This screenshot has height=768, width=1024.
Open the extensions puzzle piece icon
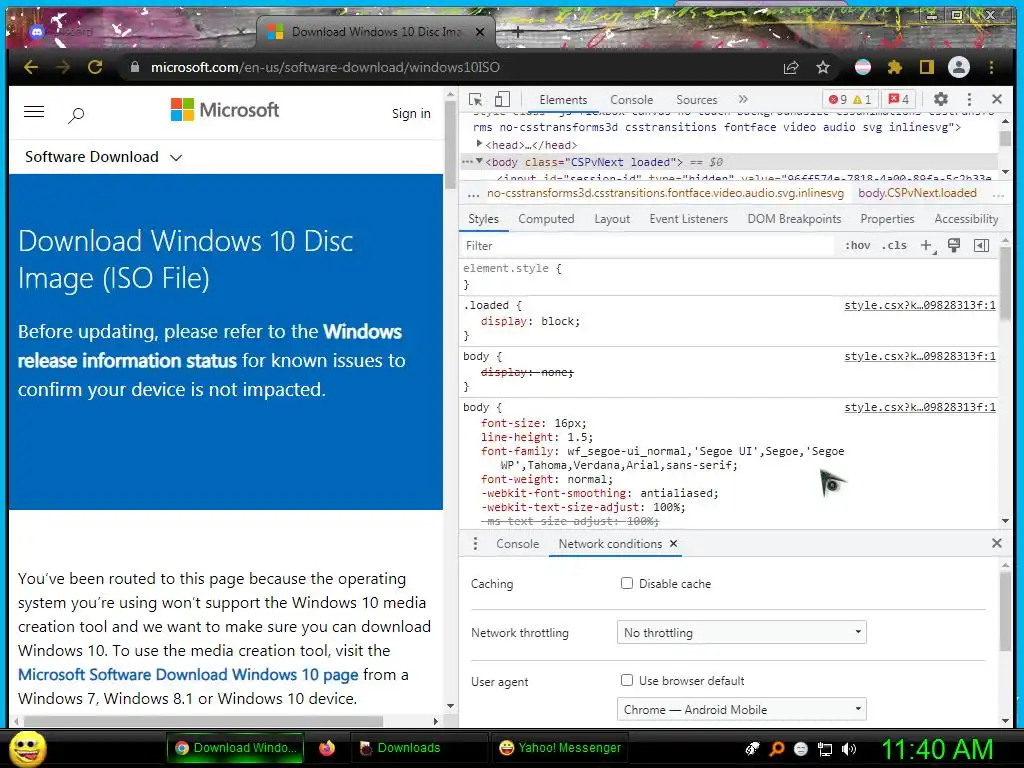[895, 67]
